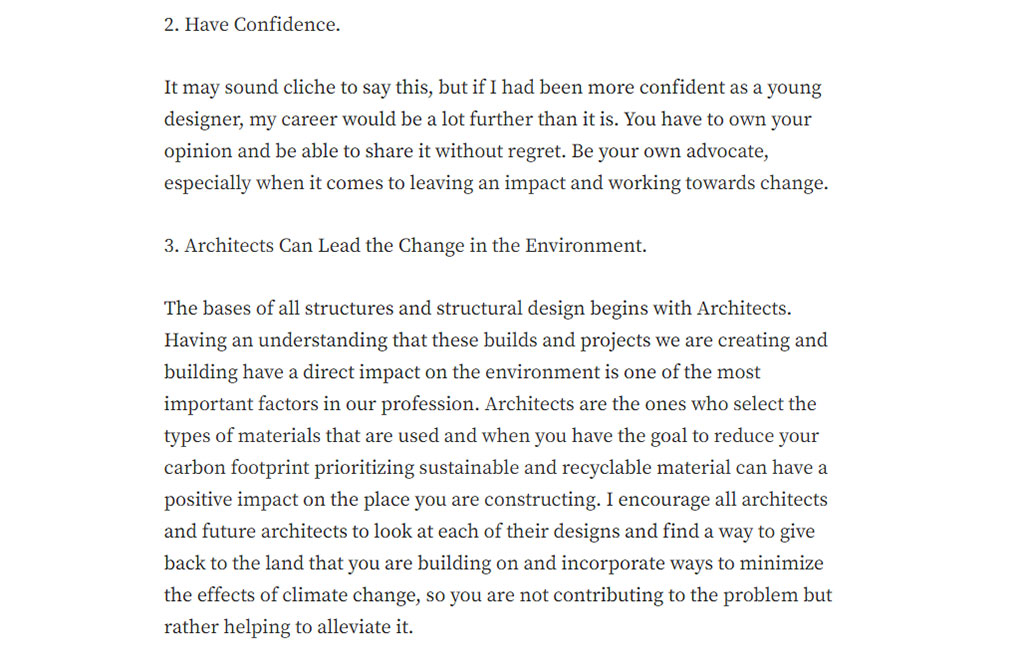Click the line starting "The bases of all structures"

(x=478, y=308)
